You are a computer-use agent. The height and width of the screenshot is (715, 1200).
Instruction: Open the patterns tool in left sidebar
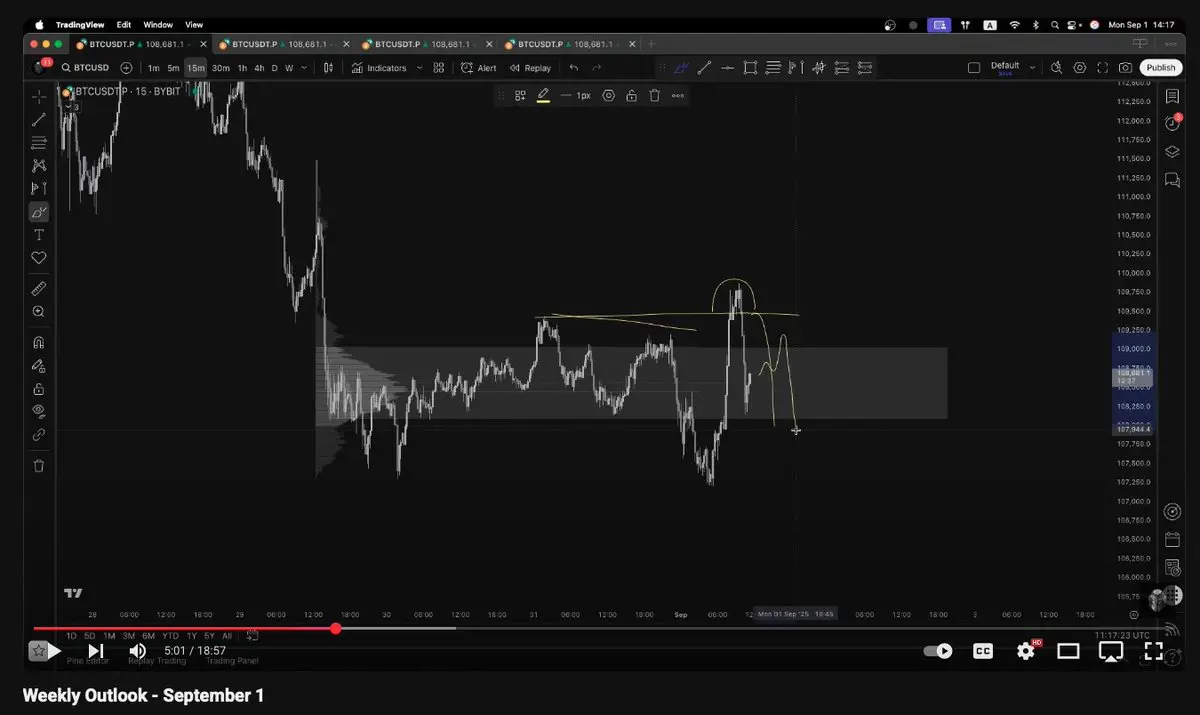[38, 165]
